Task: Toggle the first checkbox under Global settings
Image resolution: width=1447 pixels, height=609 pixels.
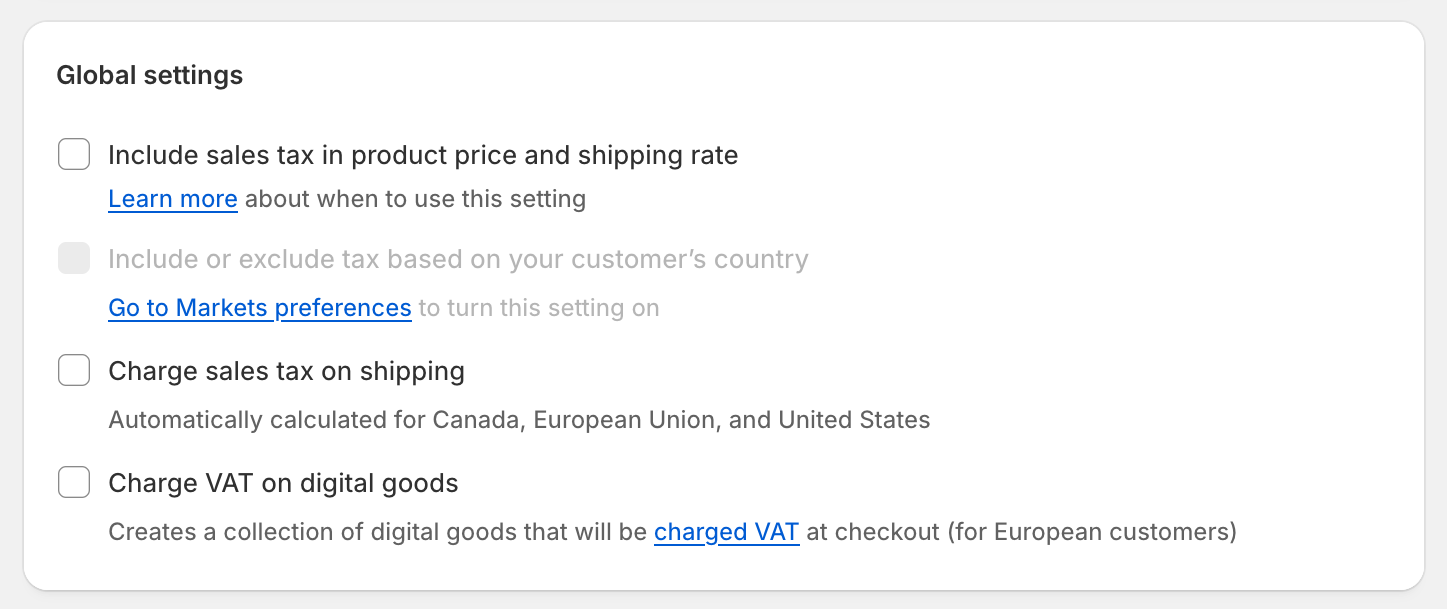Action: point(74,154)
